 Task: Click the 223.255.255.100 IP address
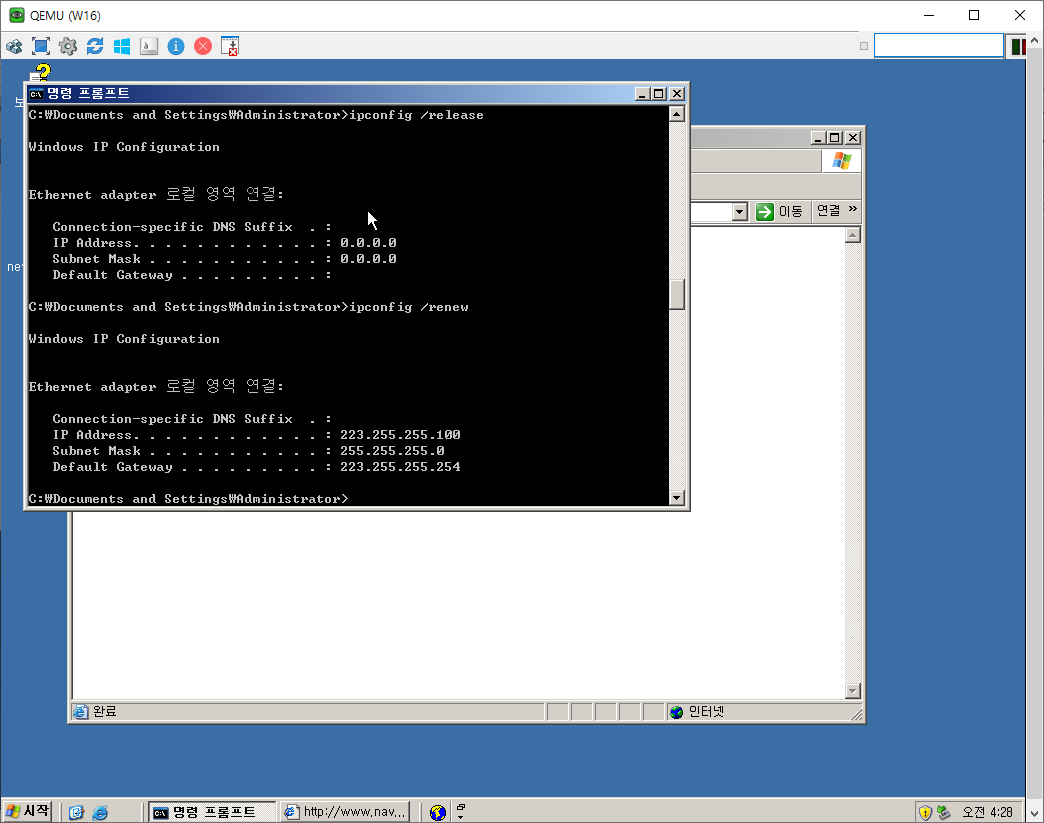click(400, 435)
